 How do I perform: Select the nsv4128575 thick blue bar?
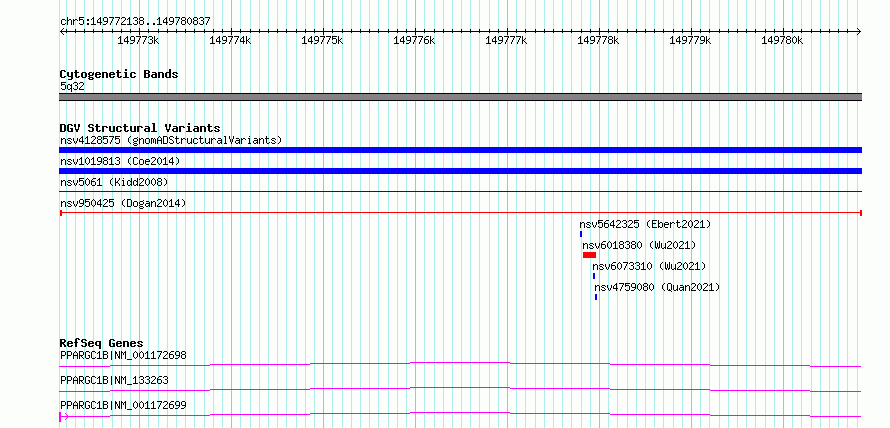[460, 150]
